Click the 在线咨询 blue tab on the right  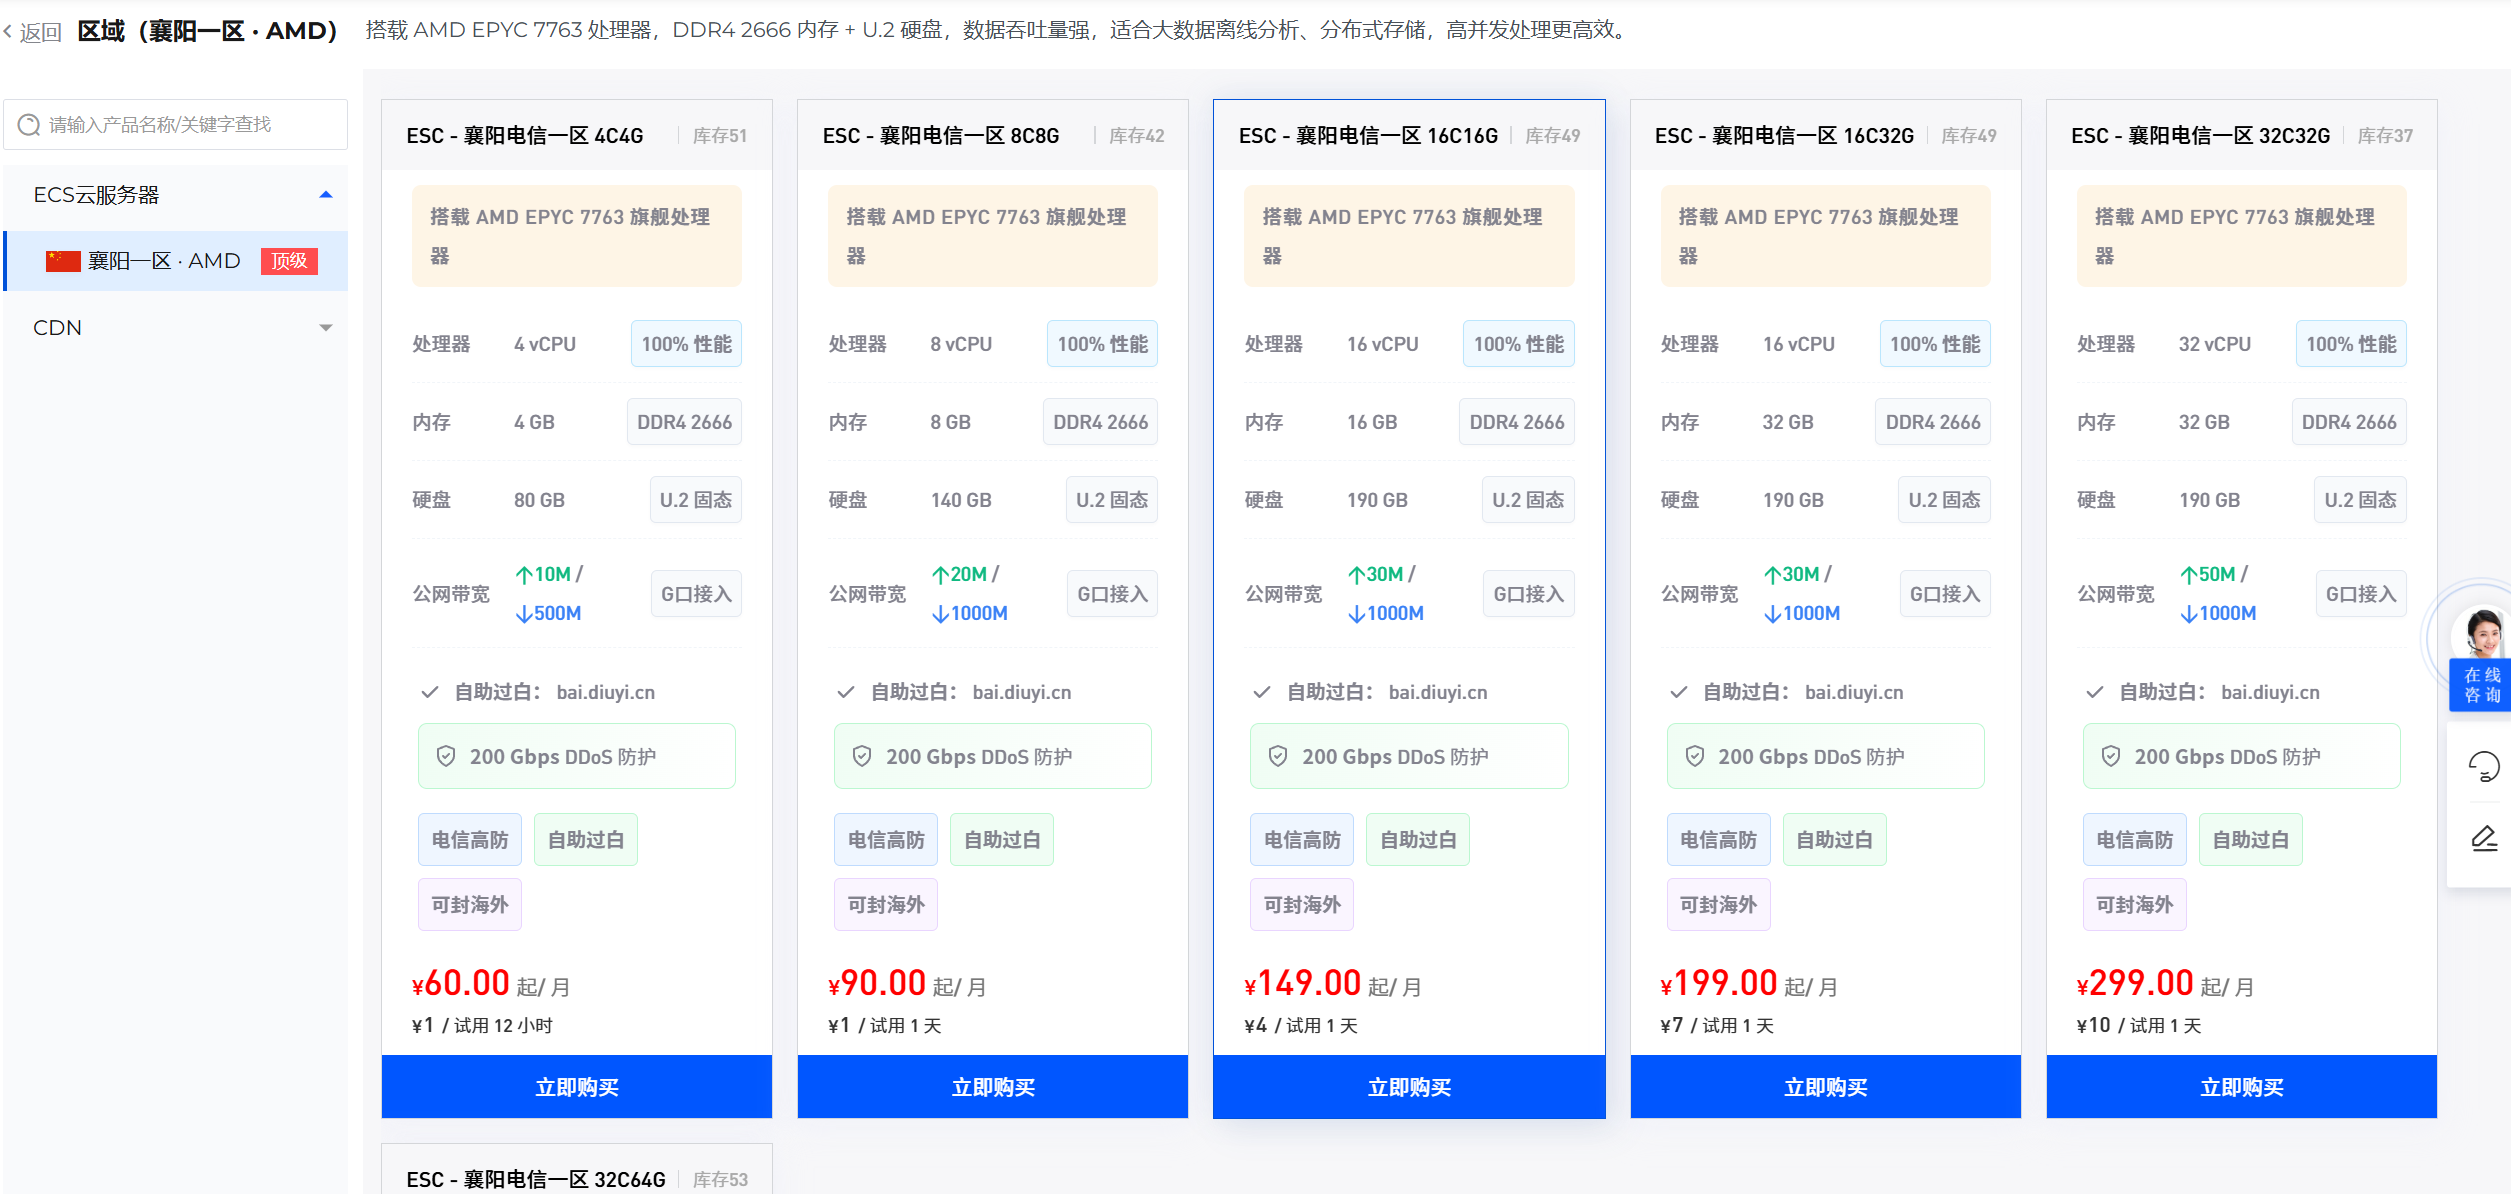pyautogui.click(x=2480, y=684)
